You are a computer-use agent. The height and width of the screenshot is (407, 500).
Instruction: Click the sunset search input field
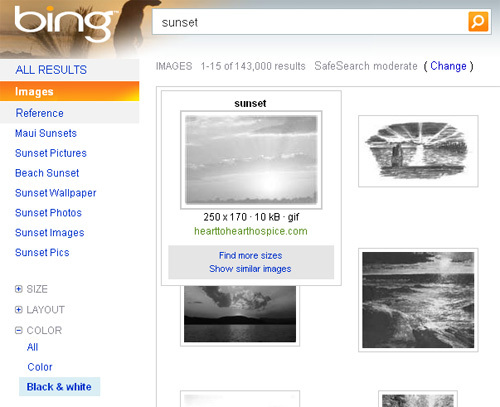(310, 22)
